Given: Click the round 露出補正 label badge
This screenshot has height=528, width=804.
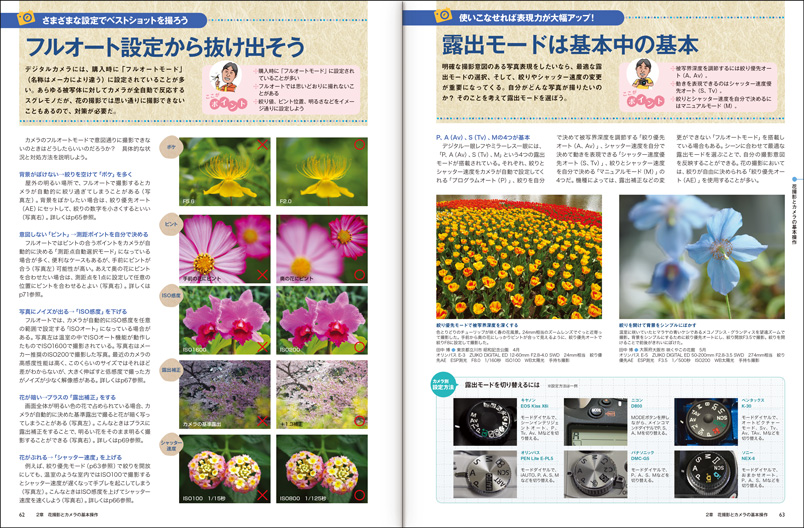Looking at the screenshot, I should (x=171, y=369).
